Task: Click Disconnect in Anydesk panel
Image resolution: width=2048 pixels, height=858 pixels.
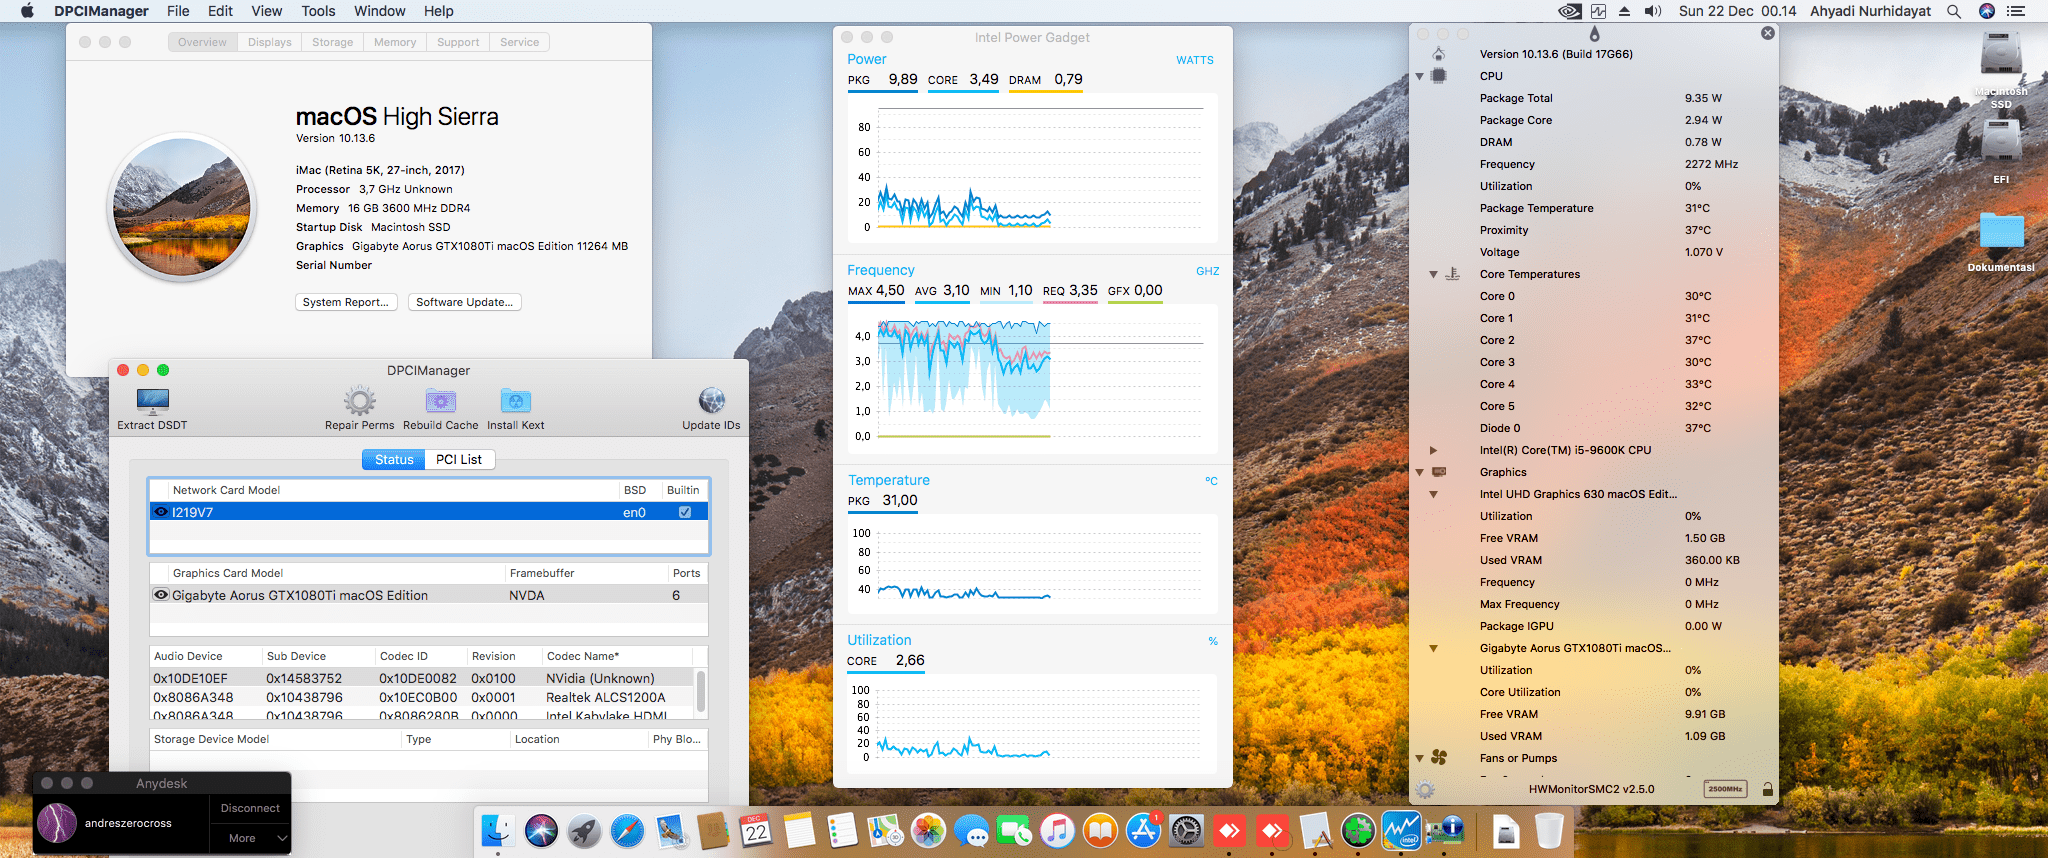Action: tap(250, 808)
